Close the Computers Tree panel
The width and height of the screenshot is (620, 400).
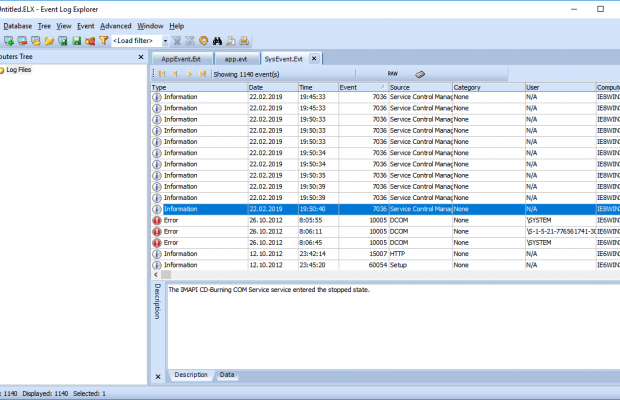140,57
